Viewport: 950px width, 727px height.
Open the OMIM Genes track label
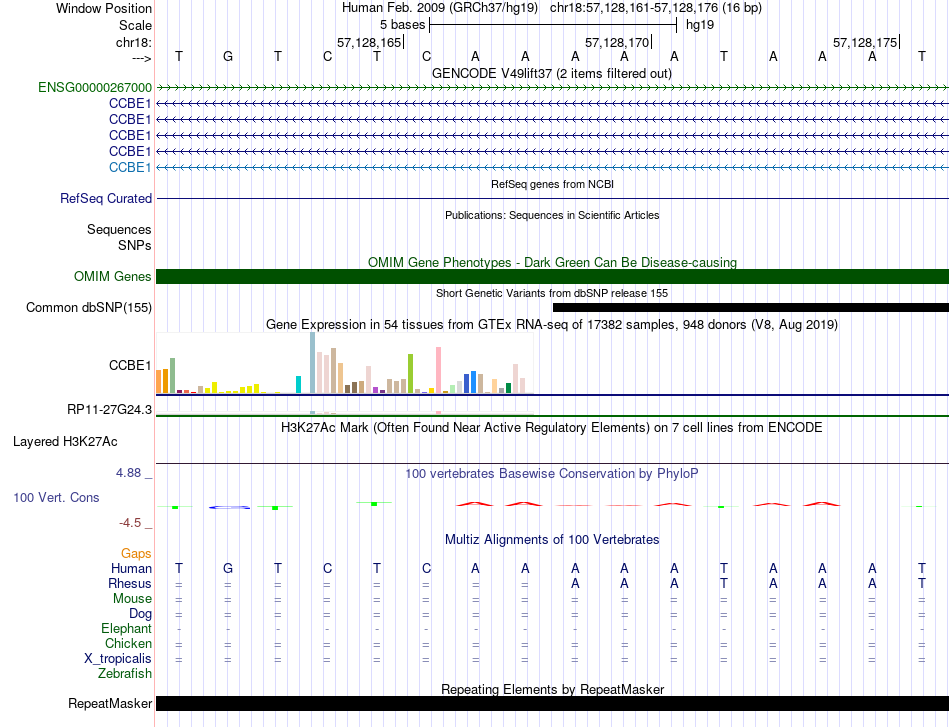point(112,276)
